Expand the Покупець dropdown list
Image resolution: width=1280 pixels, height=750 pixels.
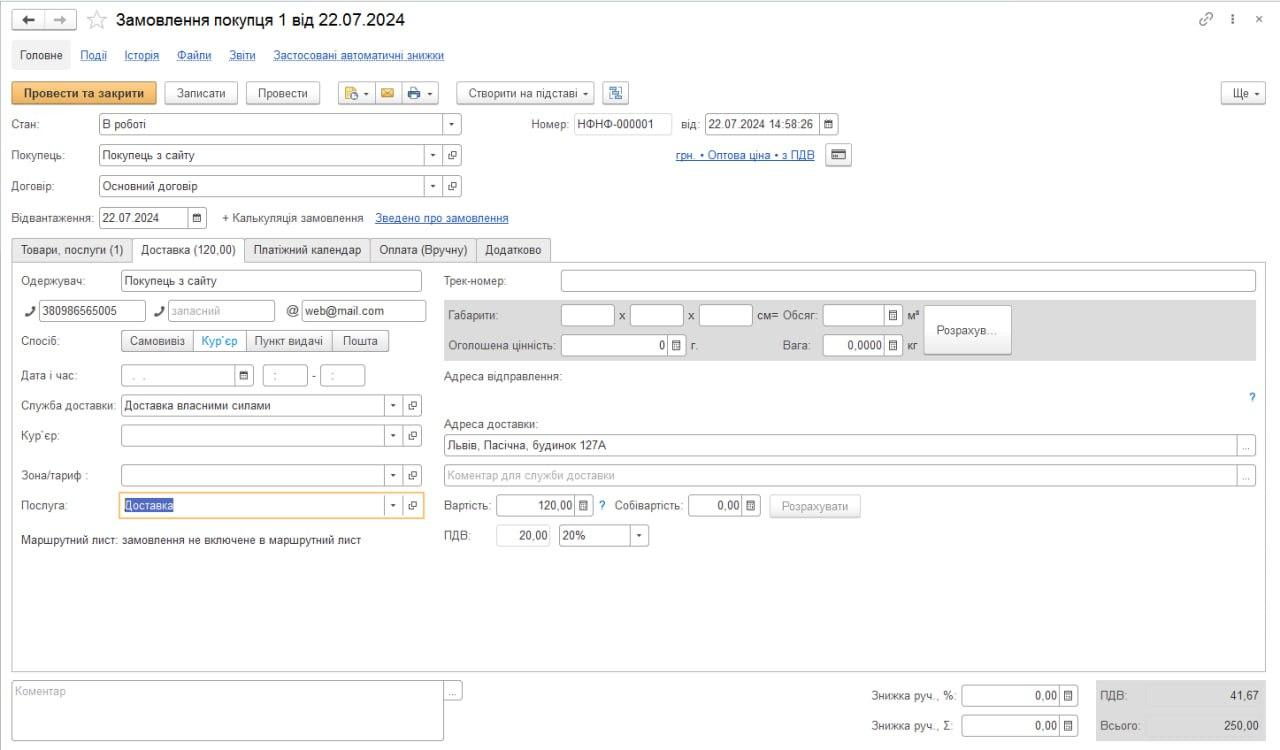[433, 155]
